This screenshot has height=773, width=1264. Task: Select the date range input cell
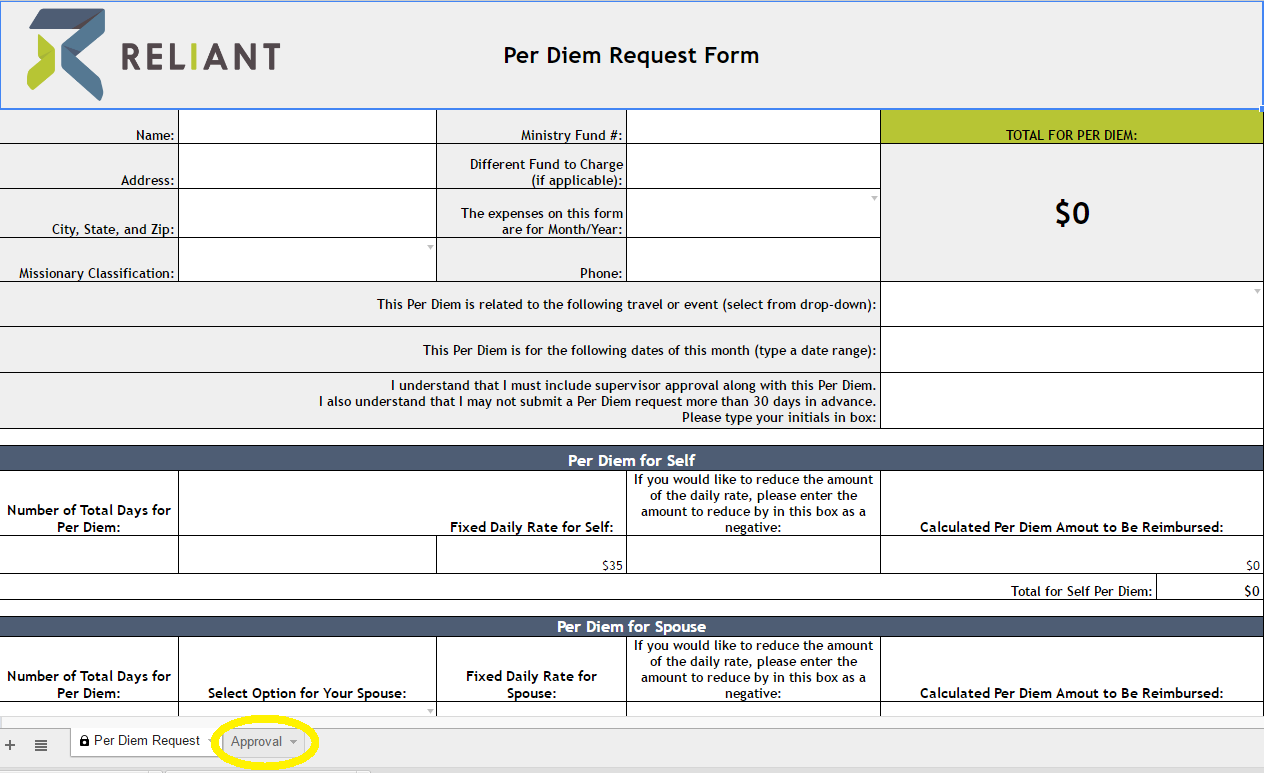point(1071,349)
